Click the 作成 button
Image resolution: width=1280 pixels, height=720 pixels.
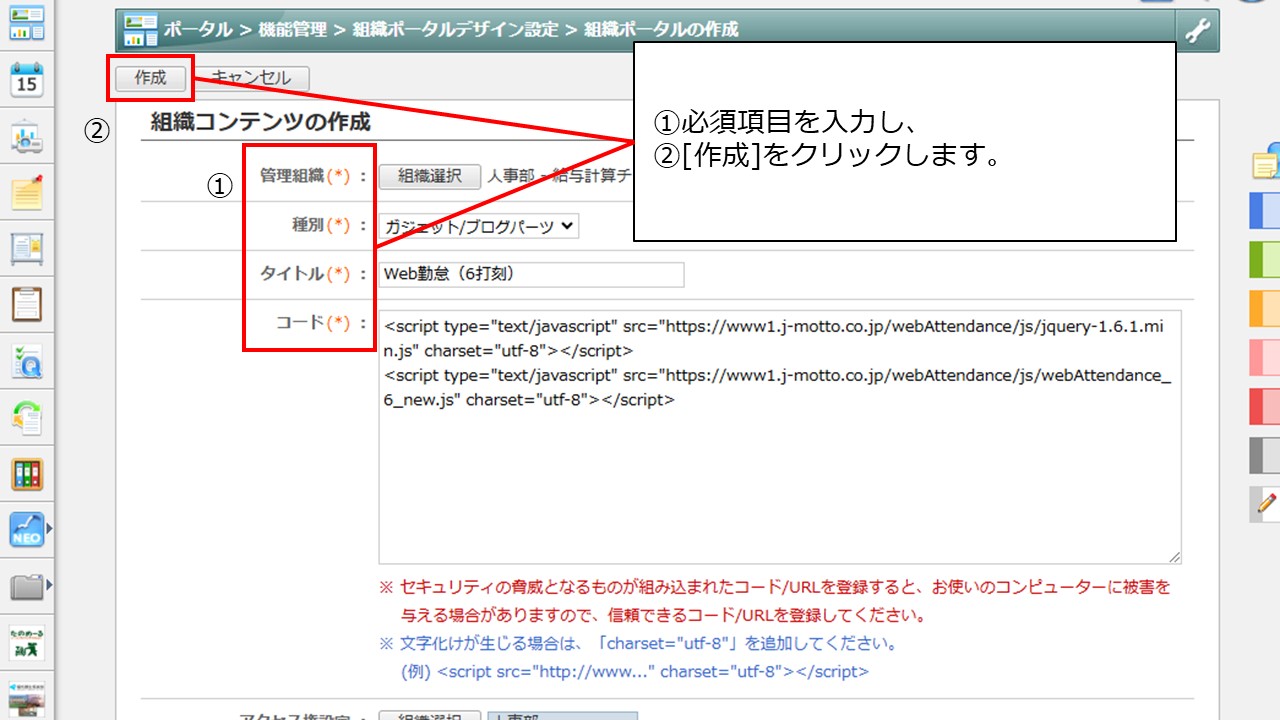click(151, 78)
